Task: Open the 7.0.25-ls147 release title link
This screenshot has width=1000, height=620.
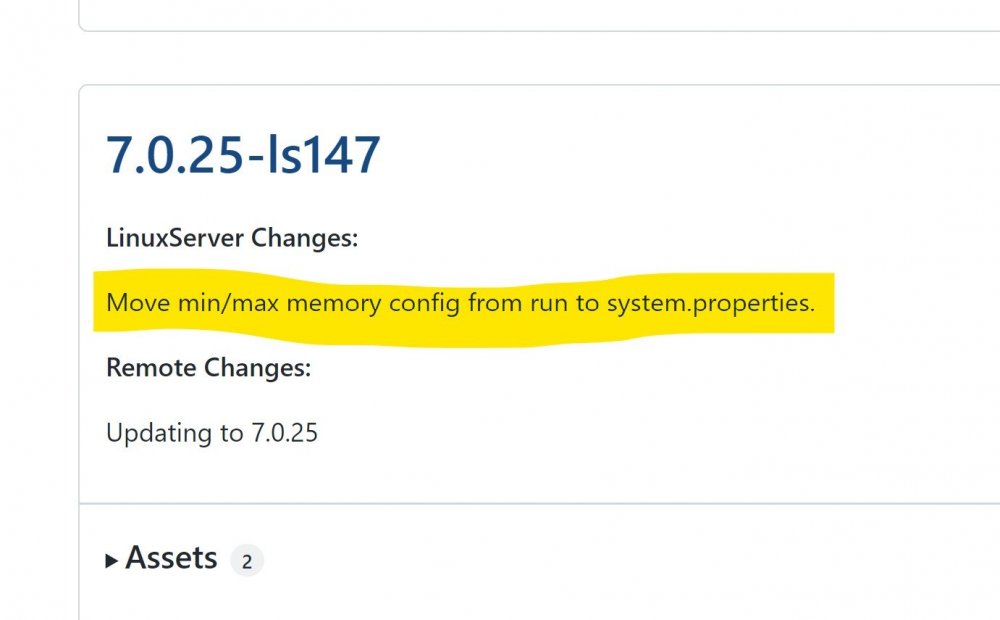Action: (243, 155)
